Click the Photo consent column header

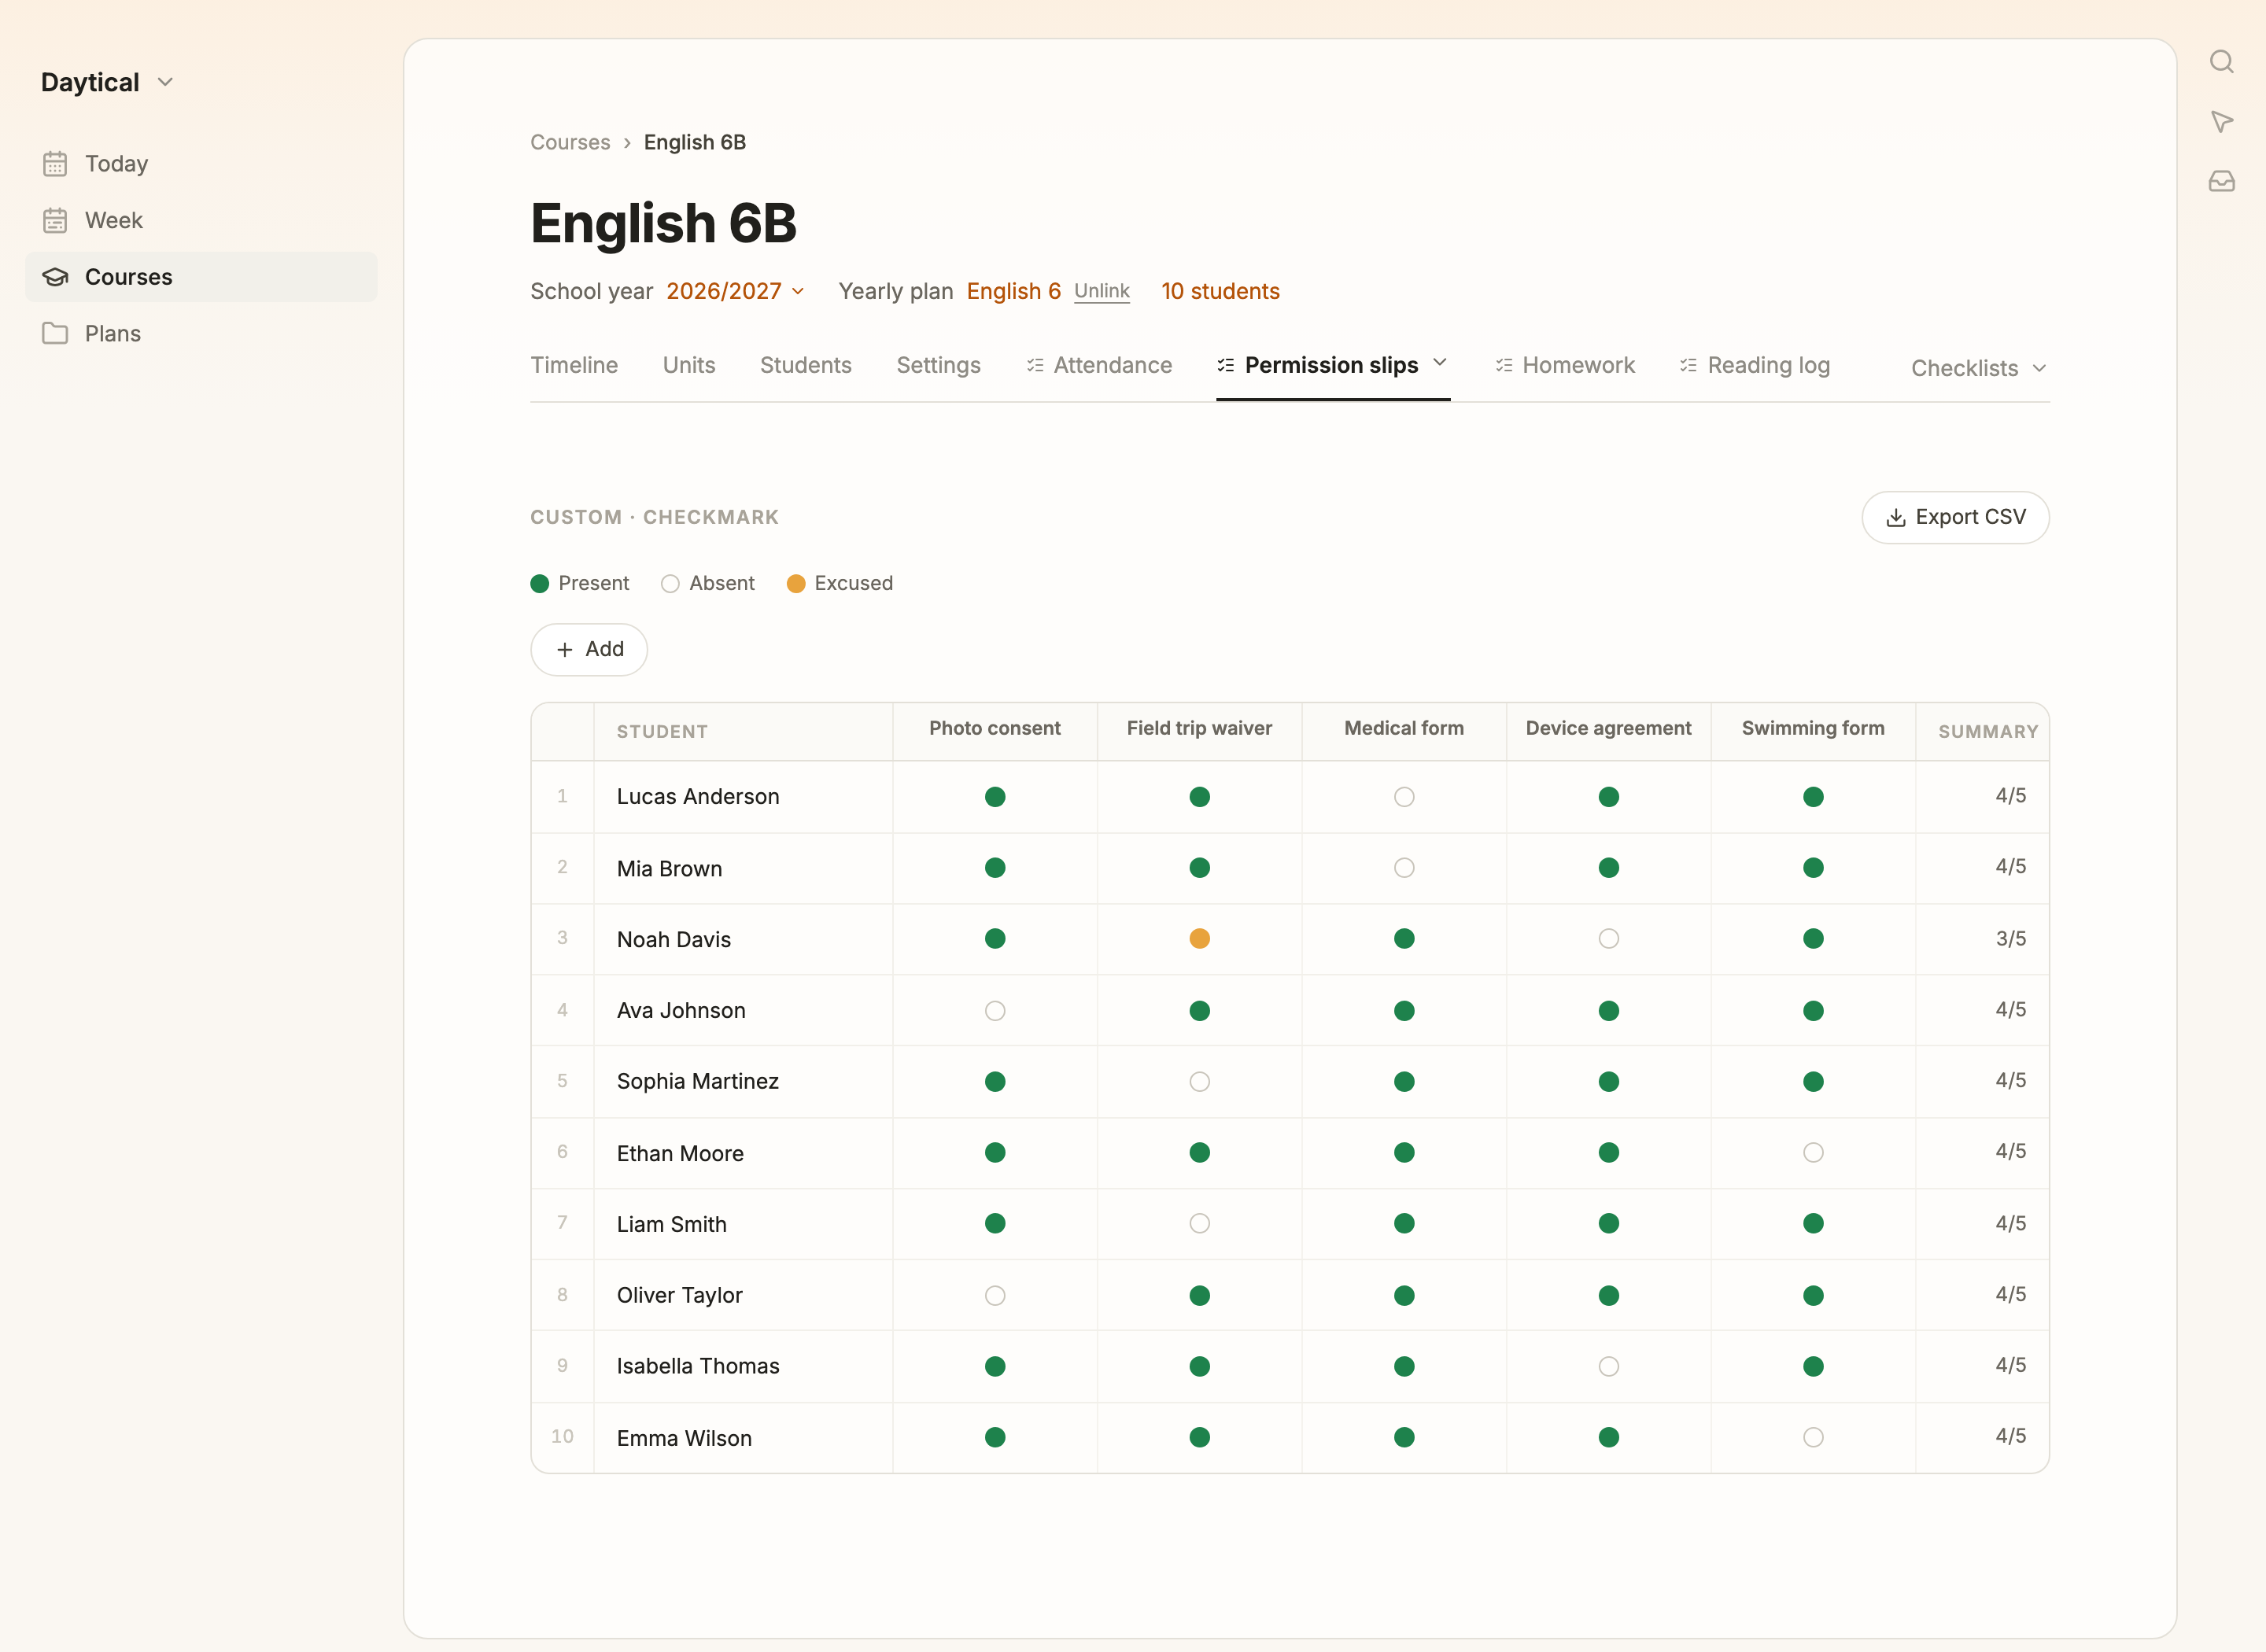tap(995, 729)
